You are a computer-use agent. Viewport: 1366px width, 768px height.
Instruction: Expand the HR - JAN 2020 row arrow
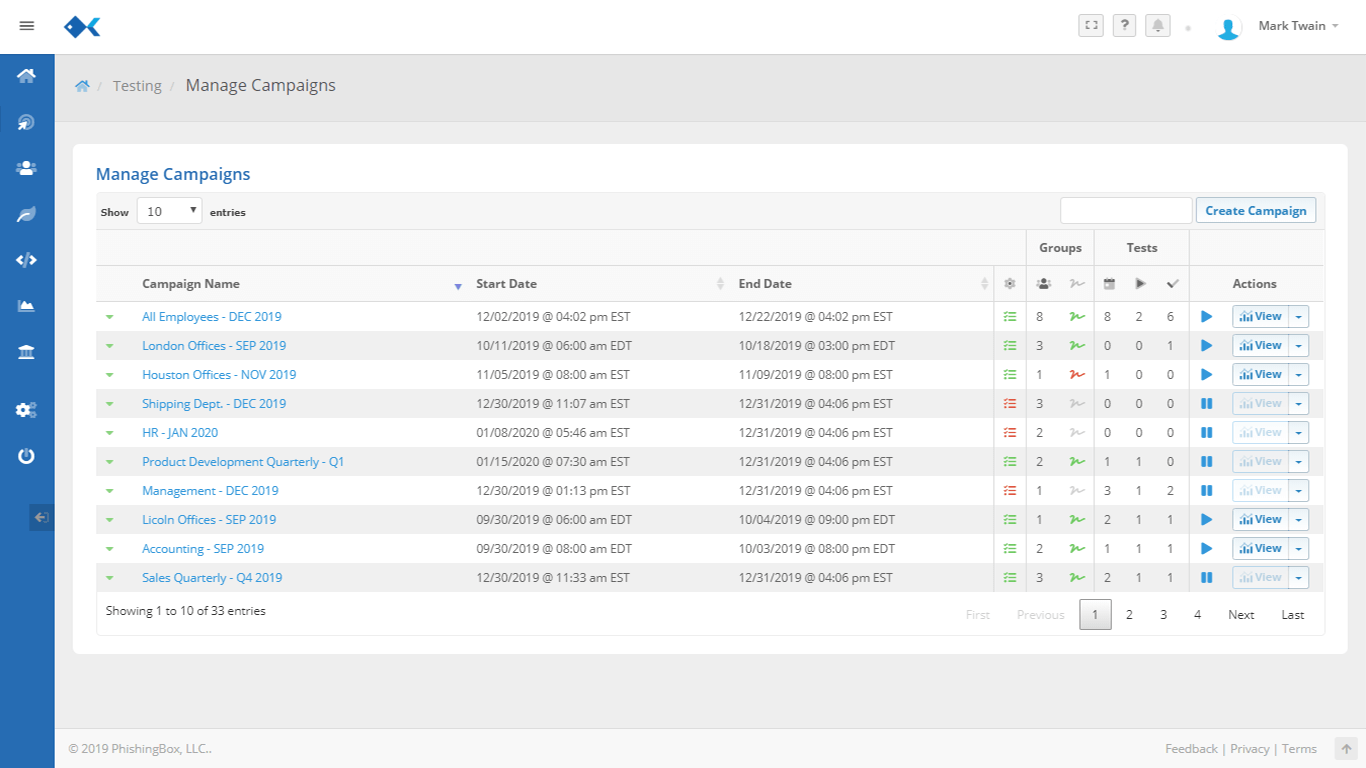click(110, 433)
